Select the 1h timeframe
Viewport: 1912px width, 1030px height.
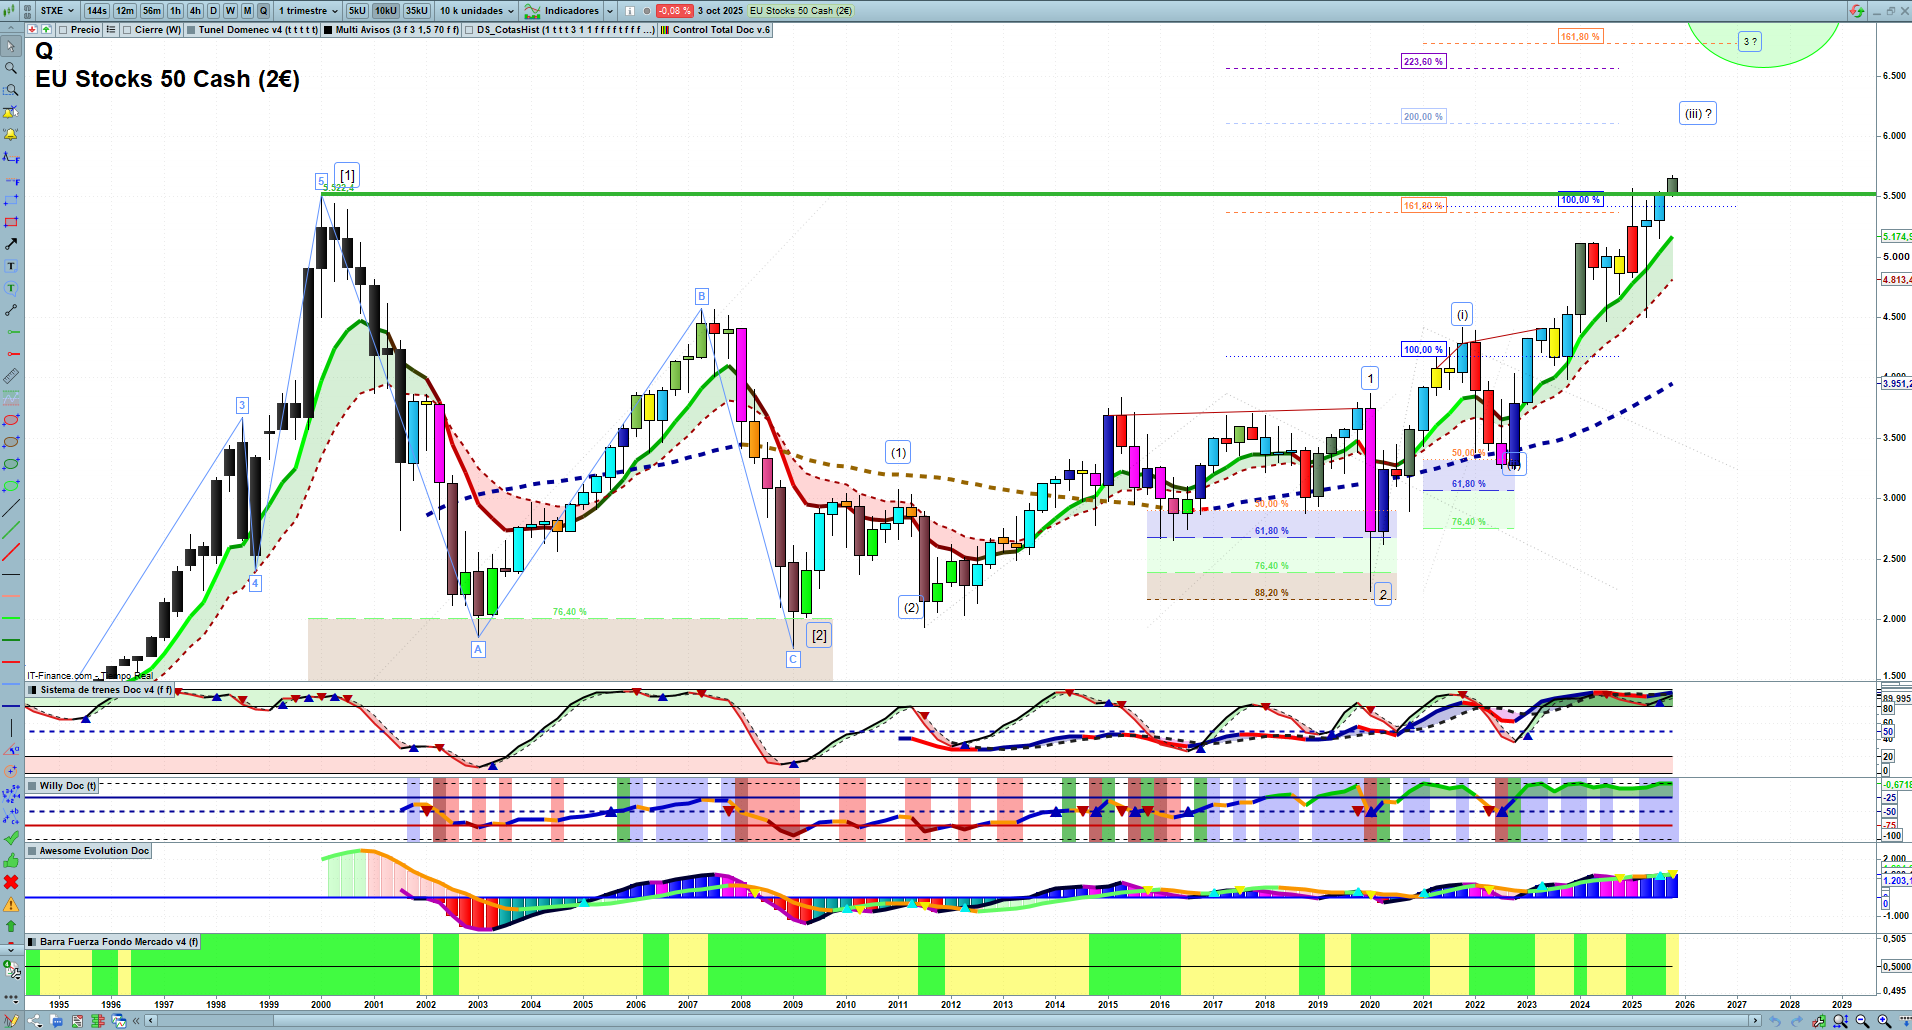click(x=176, y=11)
